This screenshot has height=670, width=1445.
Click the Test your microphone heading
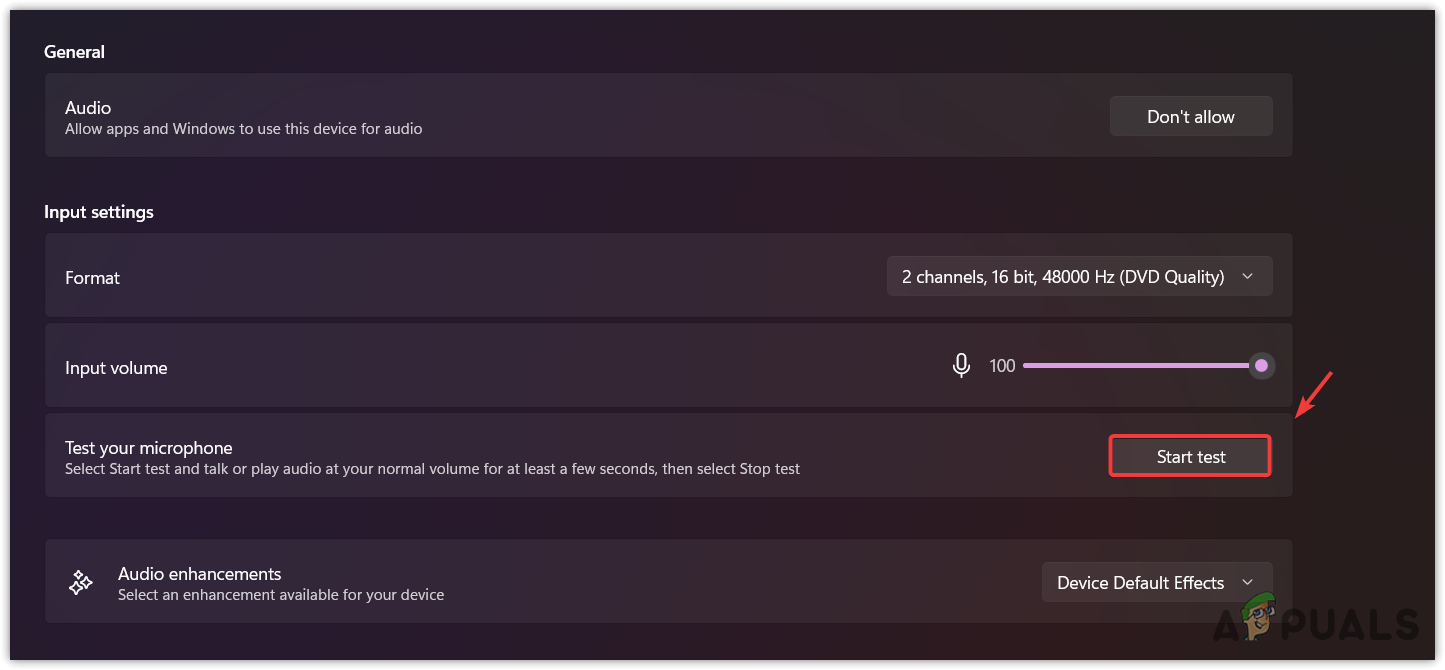click(149, 448)
